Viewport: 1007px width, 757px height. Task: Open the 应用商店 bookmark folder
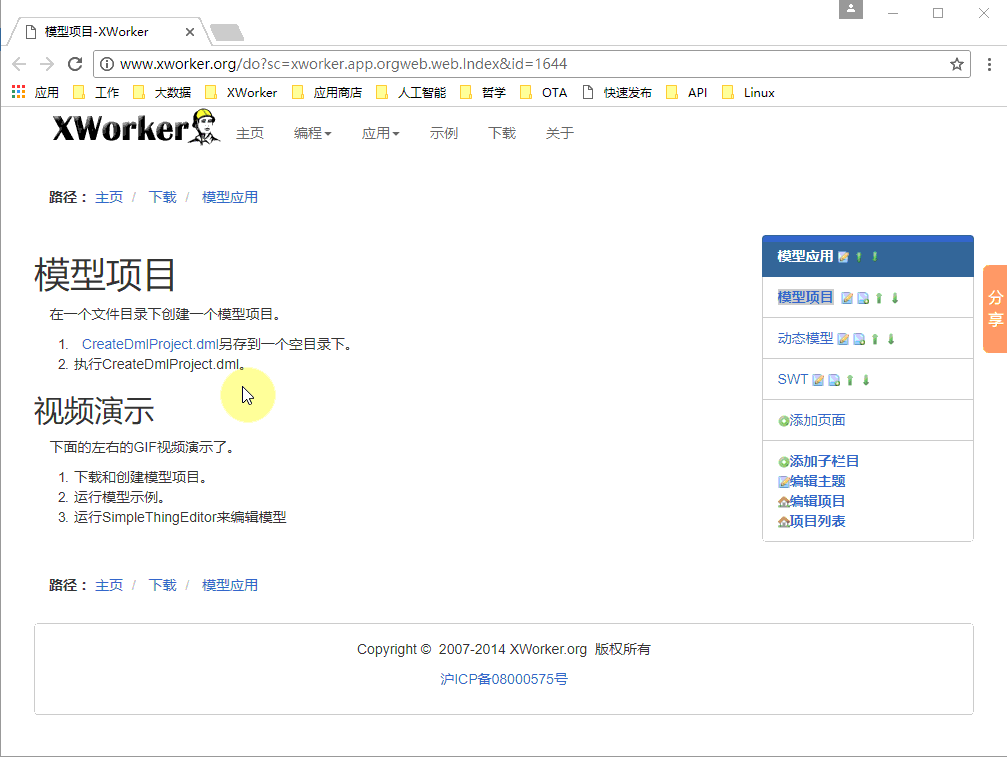point(326,92)
